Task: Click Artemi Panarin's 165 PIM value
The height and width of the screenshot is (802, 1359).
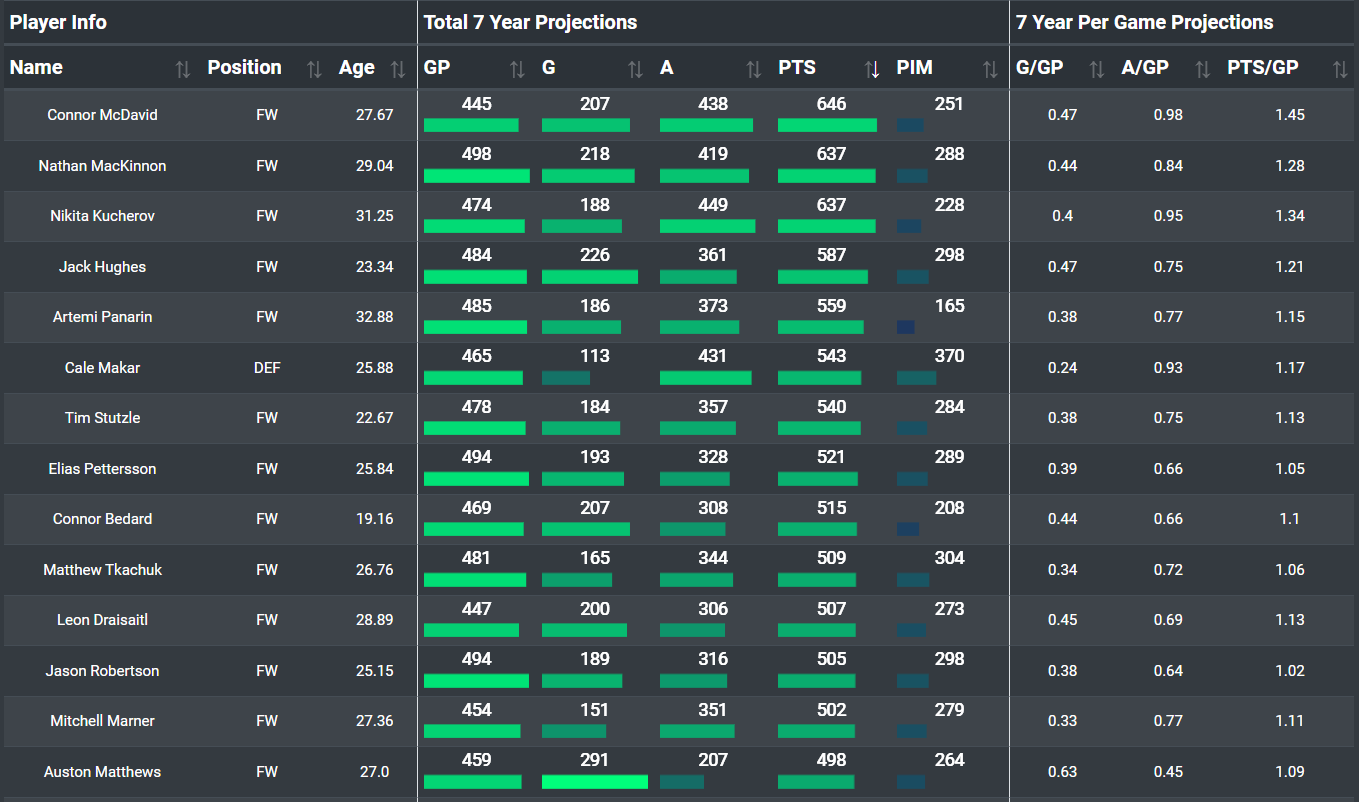Action: point(950,306)
